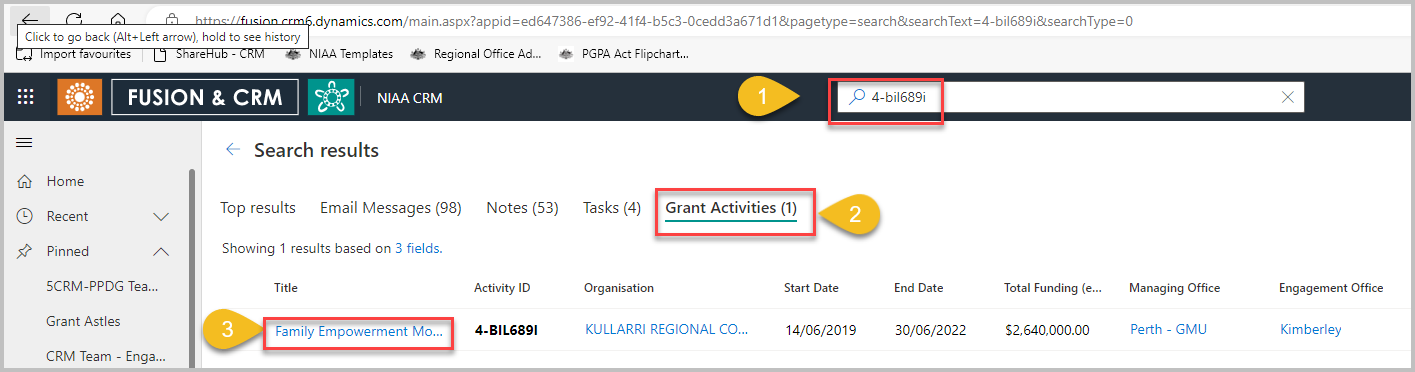Open the Email Messages (98) tab

[x=390, y=208]
